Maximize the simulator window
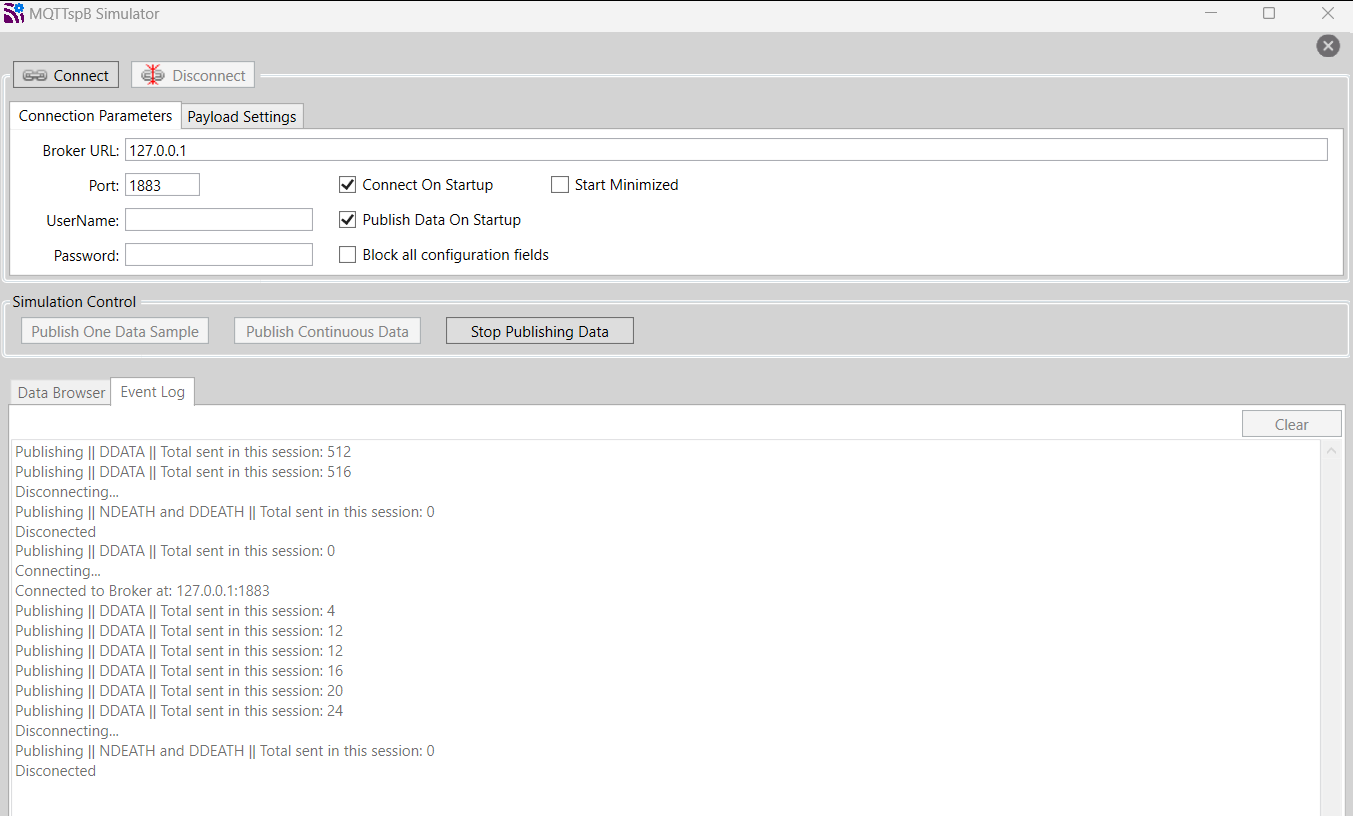The image size is (1353, 816). (1269, 14)
